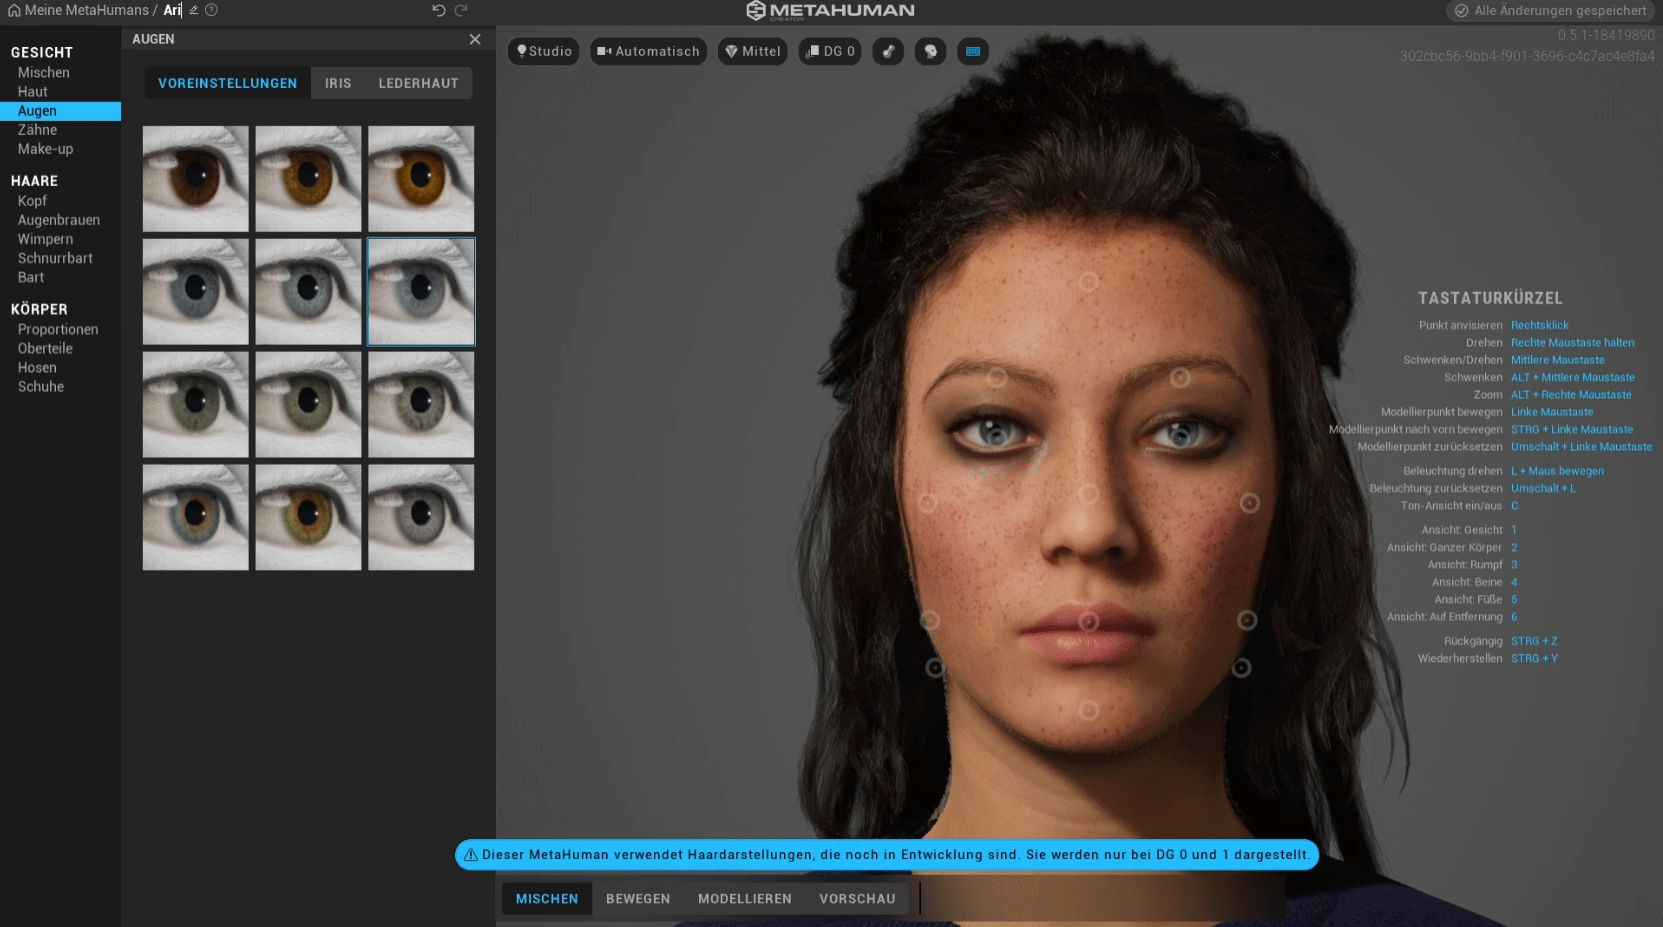Open Oberteile in the sidebar

click(45, 348)
